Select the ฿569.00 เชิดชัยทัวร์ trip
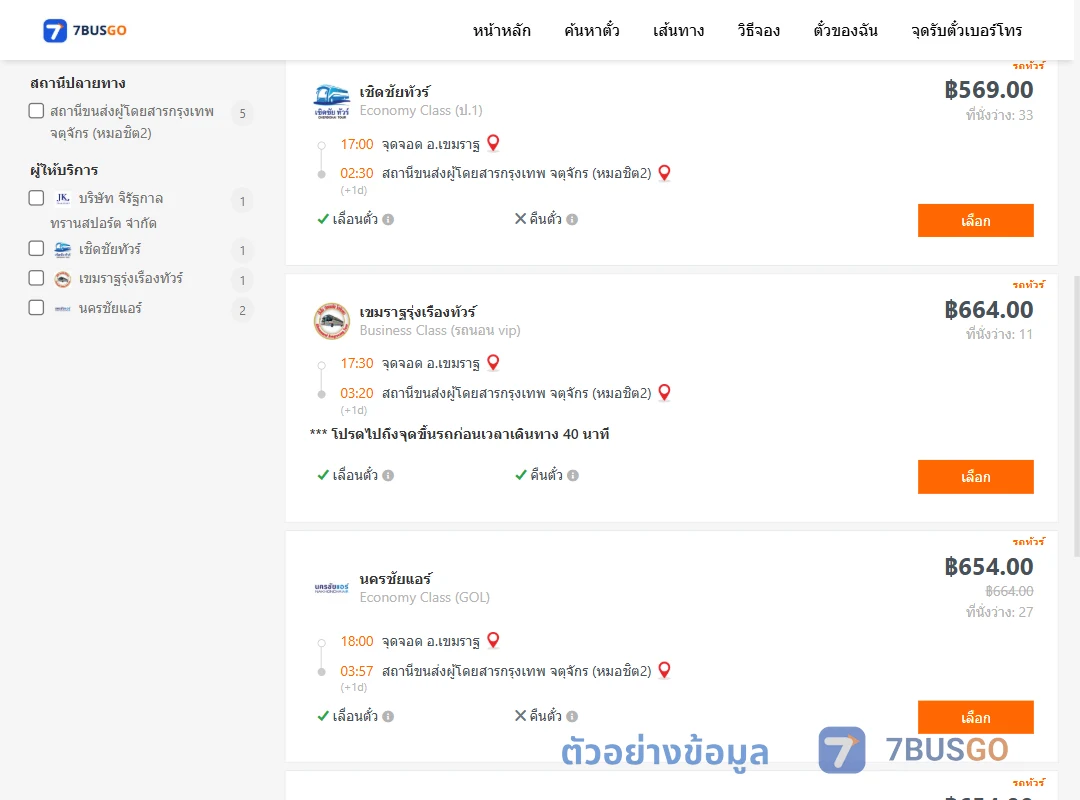Screen dimensions: 1080x800 [975, 220]
